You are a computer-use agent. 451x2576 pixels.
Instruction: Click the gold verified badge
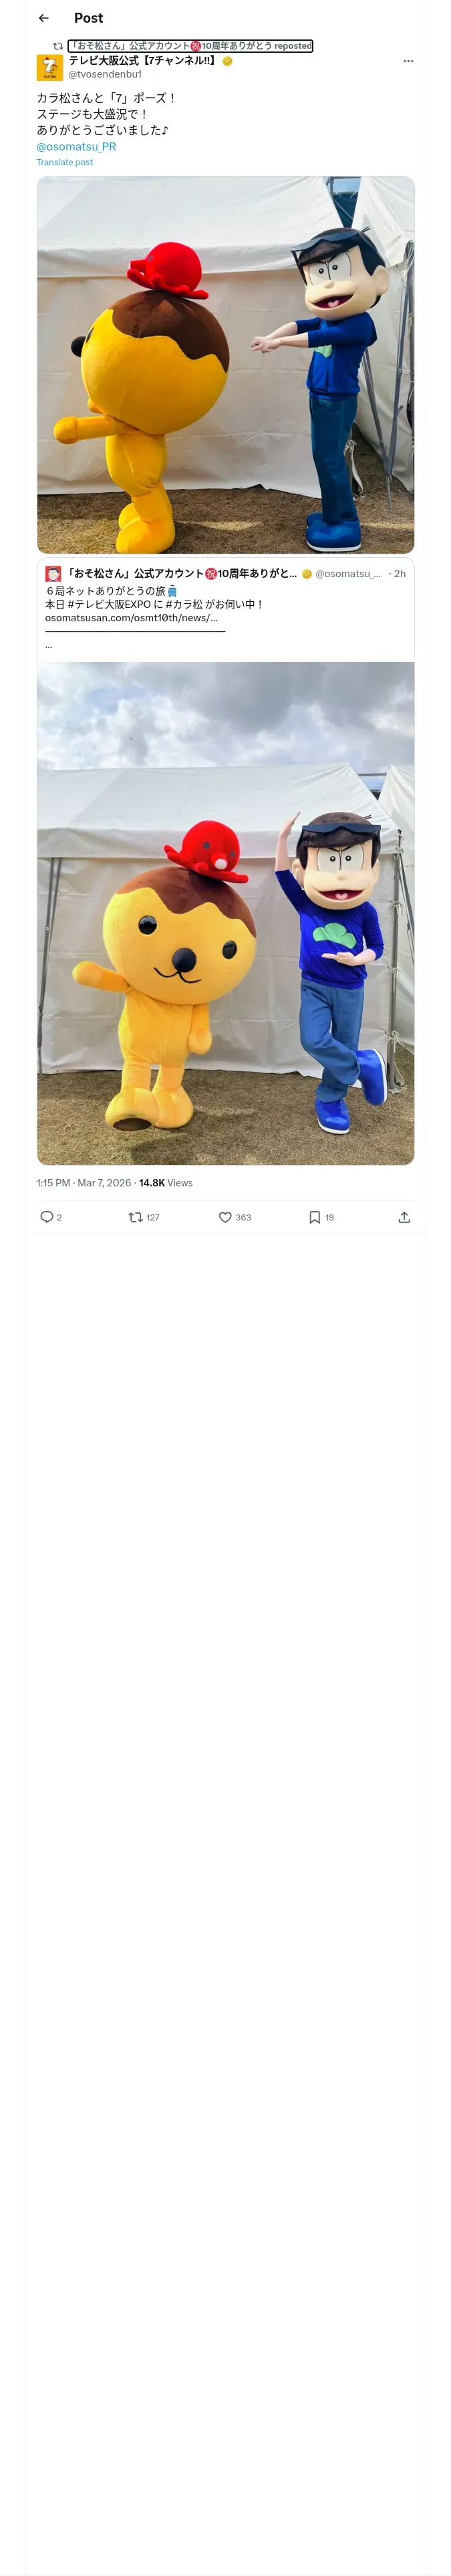(x=228, y=61)
